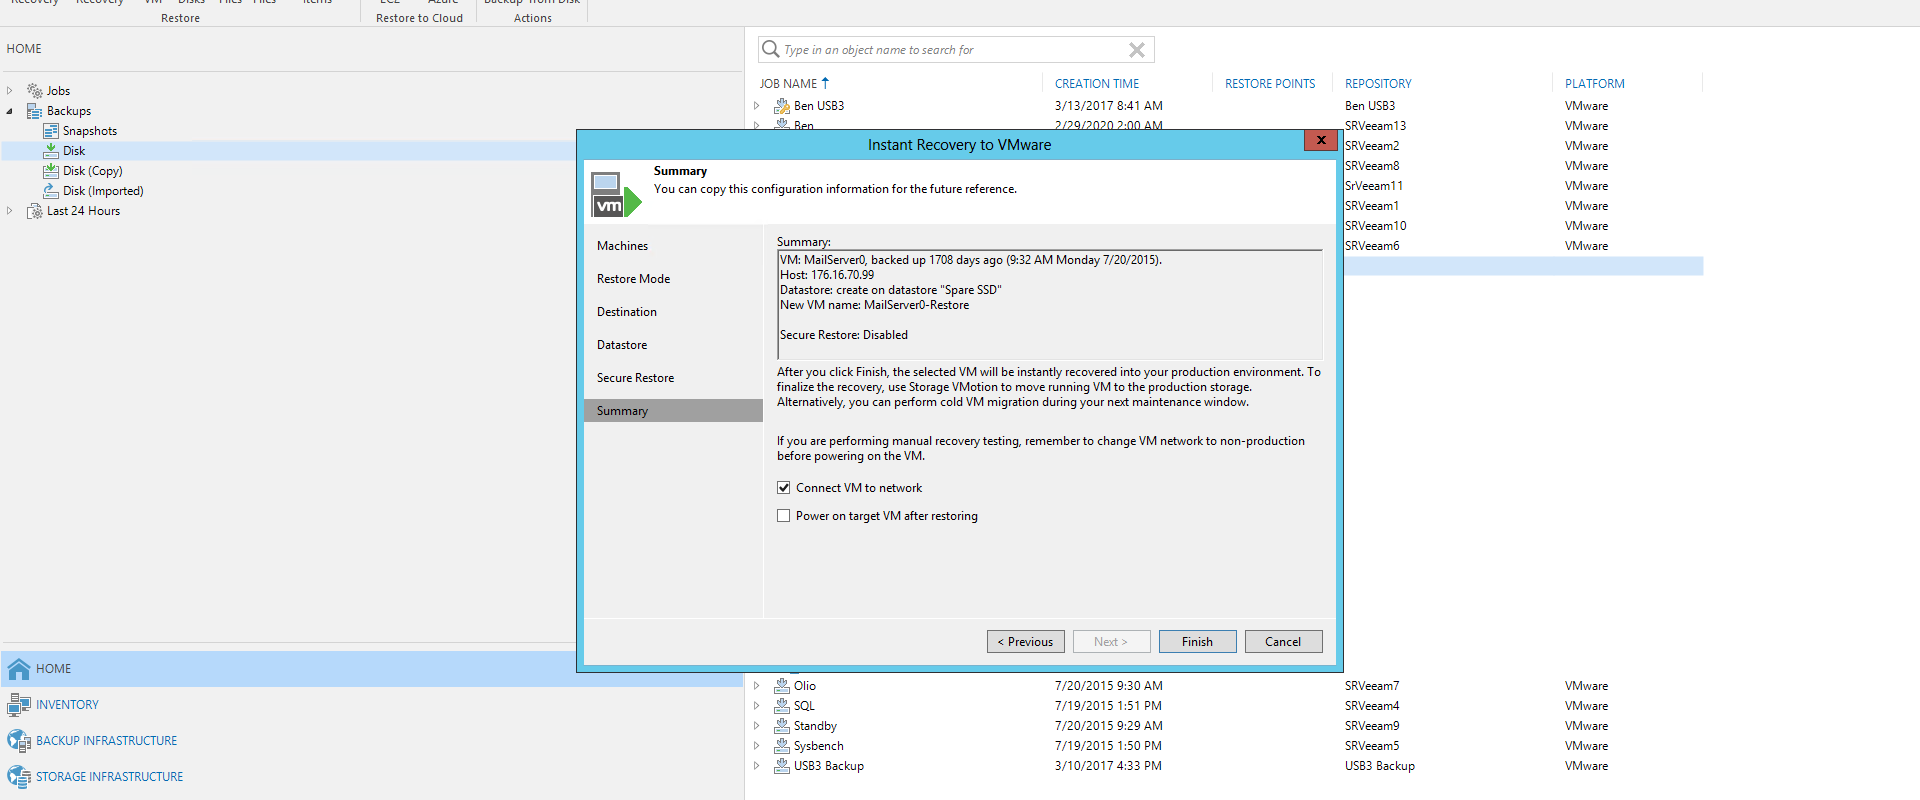Click the 3/13/2017 8:41 AM creation time

1108,106
